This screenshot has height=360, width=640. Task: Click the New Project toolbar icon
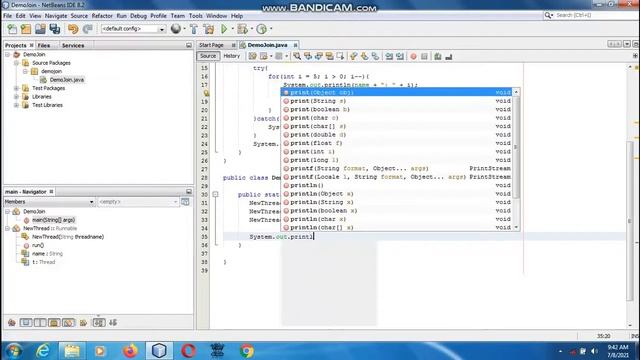pyautogui.click(x=26, y=29)
